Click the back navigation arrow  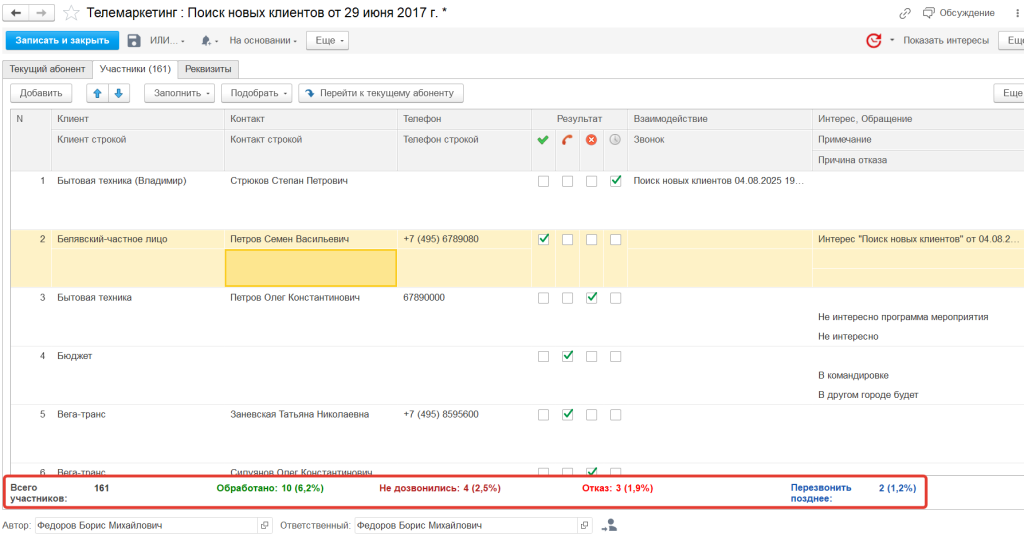(x=17, y=13)
